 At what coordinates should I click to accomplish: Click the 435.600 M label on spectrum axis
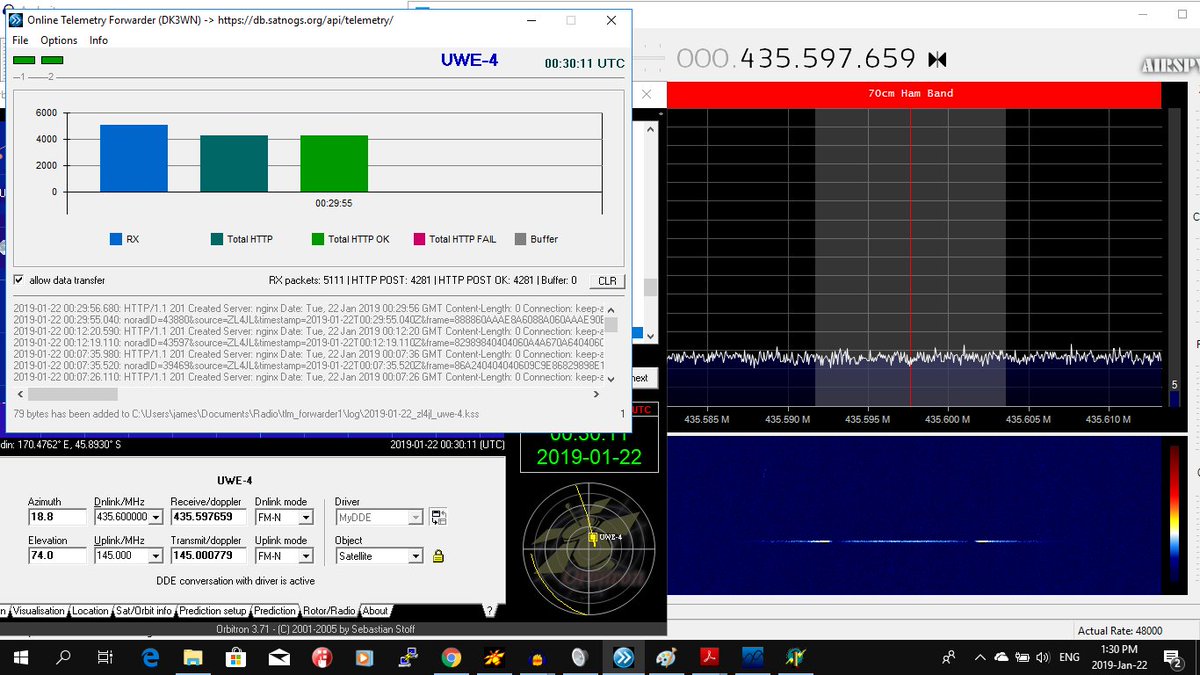pos(947,419)
